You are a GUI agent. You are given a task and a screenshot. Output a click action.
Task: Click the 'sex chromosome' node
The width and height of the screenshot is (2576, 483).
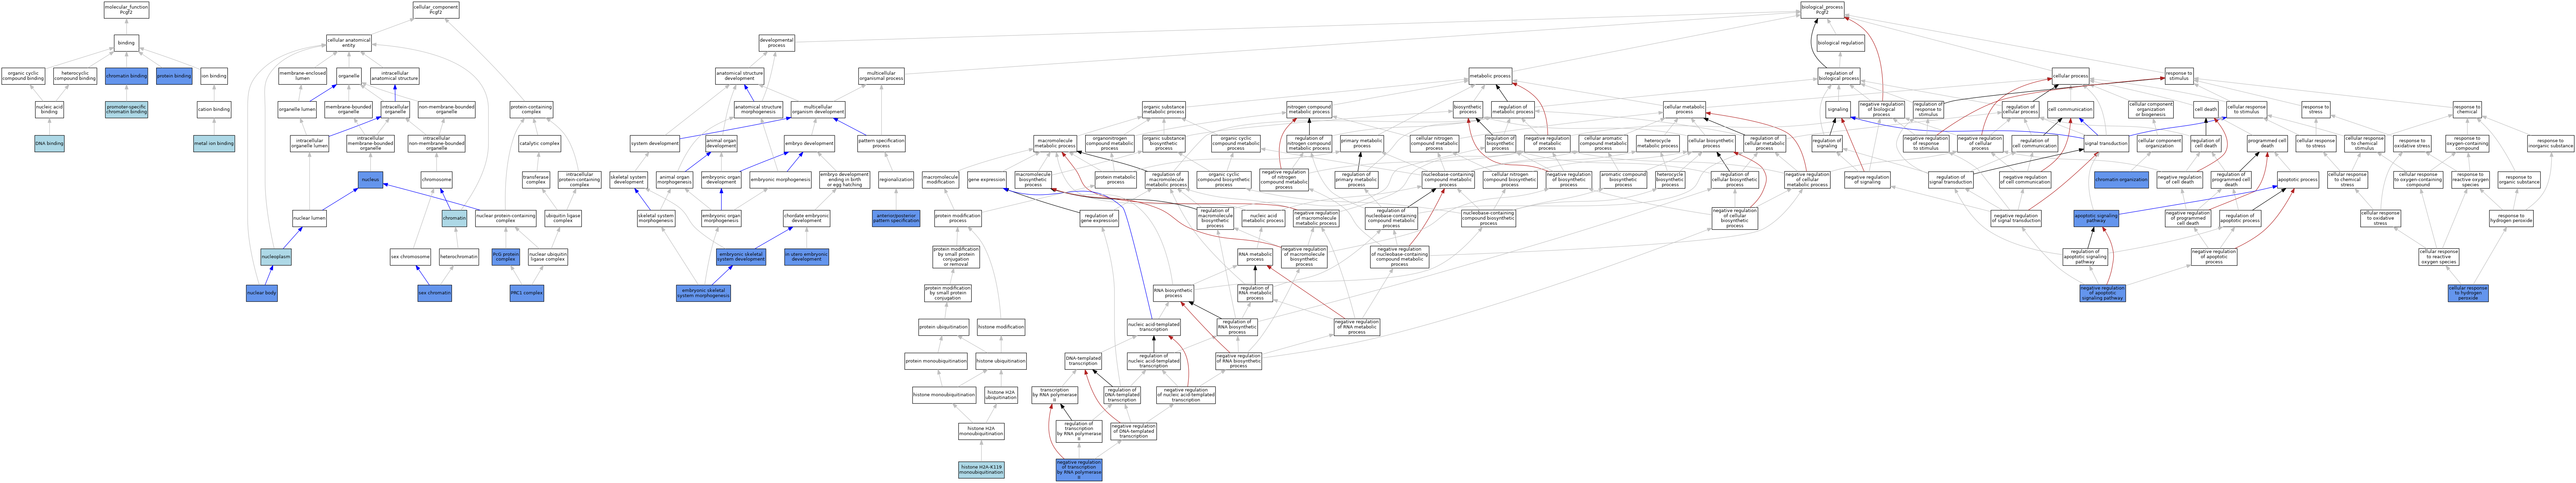coord(410,257)
